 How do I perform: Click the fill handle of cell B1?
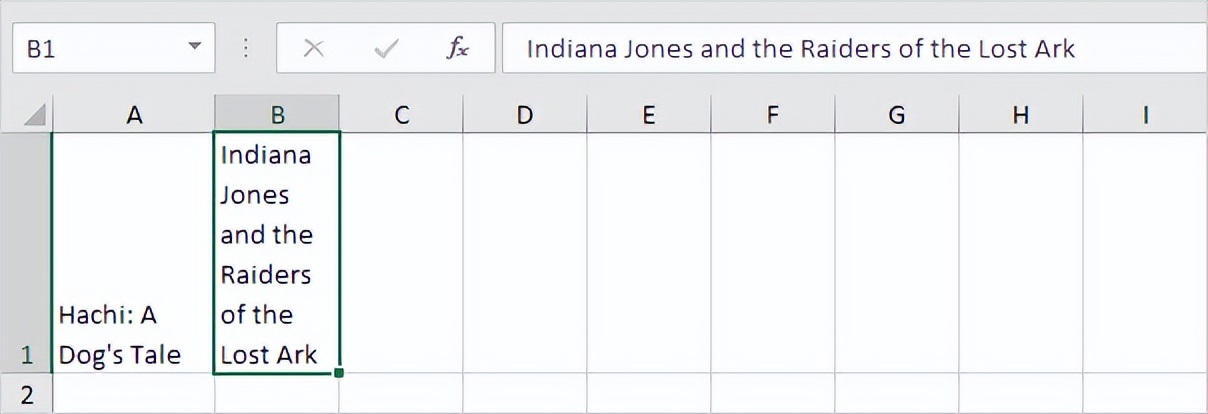pos(340,373)
